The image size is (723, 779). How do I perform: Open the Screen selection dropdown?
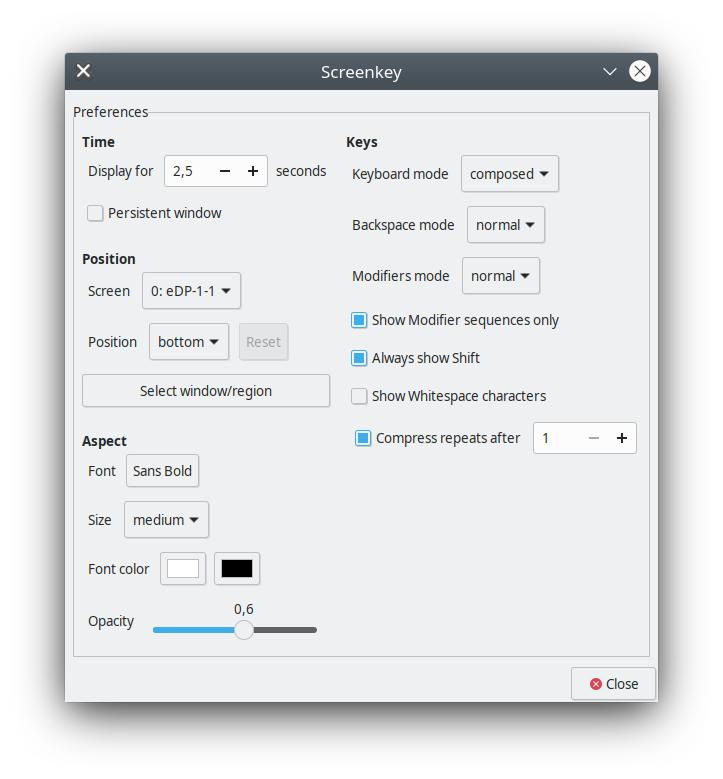click(x=191, y=291)
